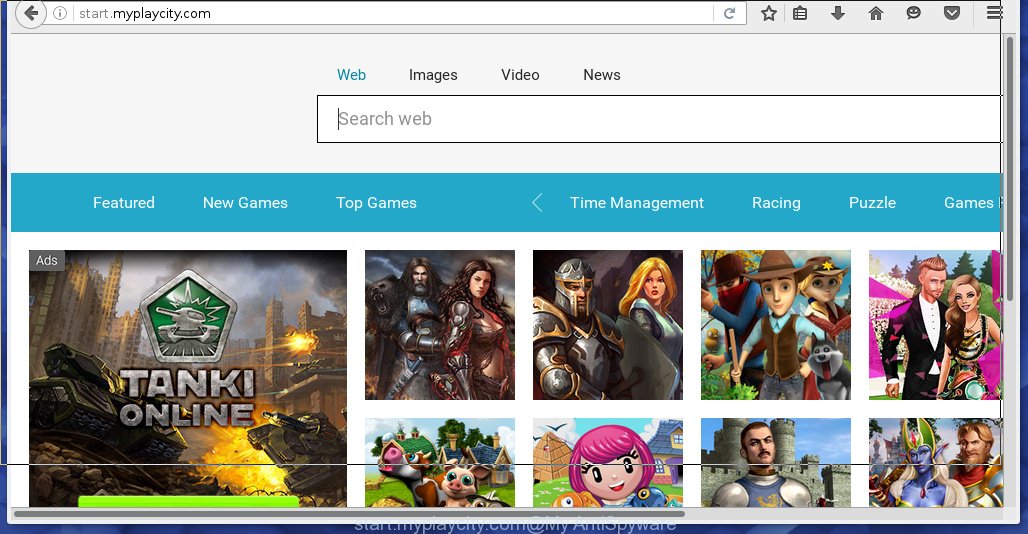Switch to the Video search tab

(x=521, y=75)
